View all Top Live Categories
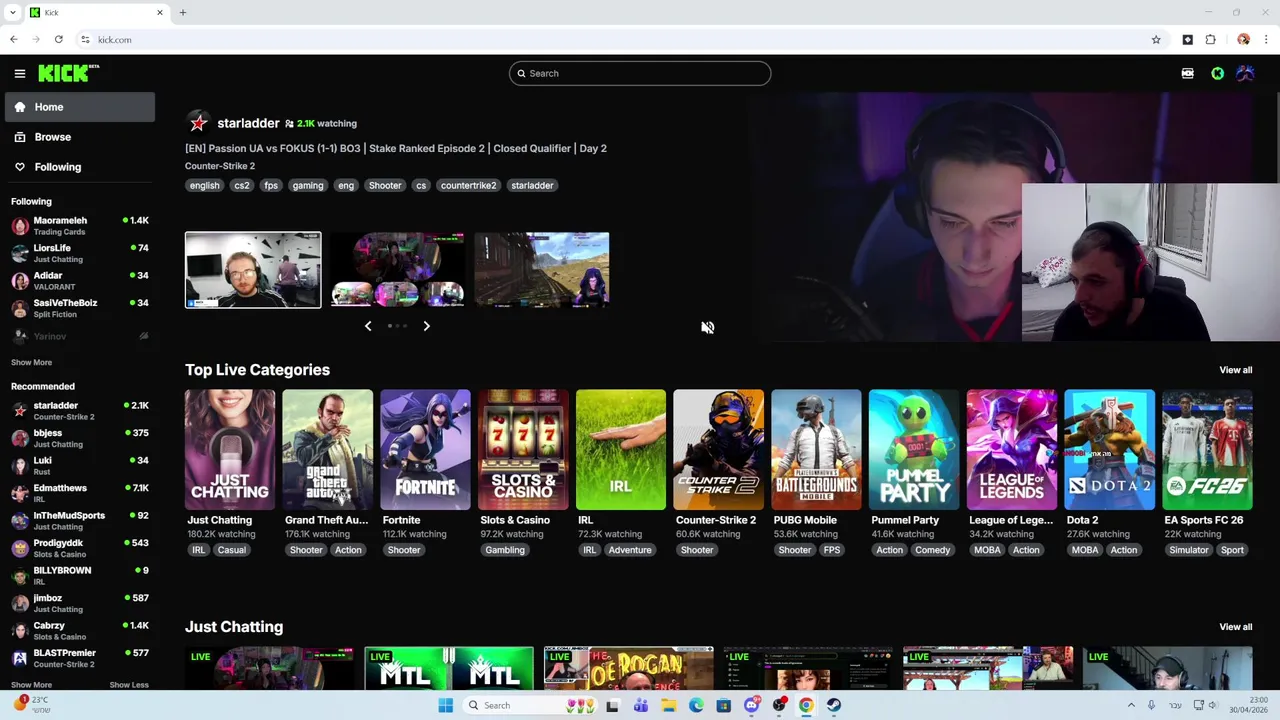 point(1235,370)
